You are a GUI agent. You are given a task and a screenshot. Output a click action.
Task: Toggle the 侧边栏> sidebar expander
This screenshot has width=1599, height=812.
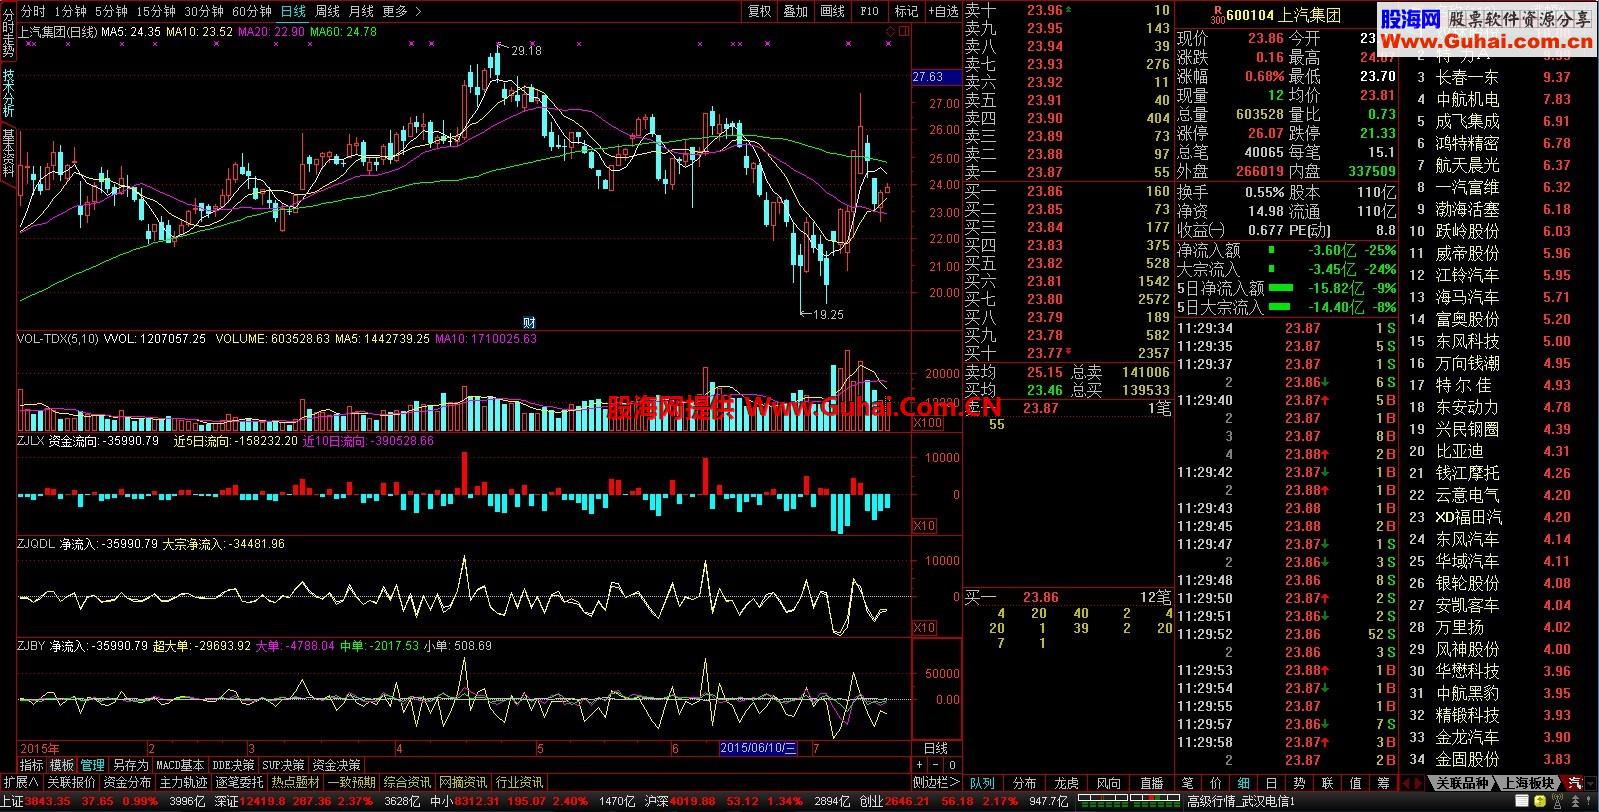936,782
